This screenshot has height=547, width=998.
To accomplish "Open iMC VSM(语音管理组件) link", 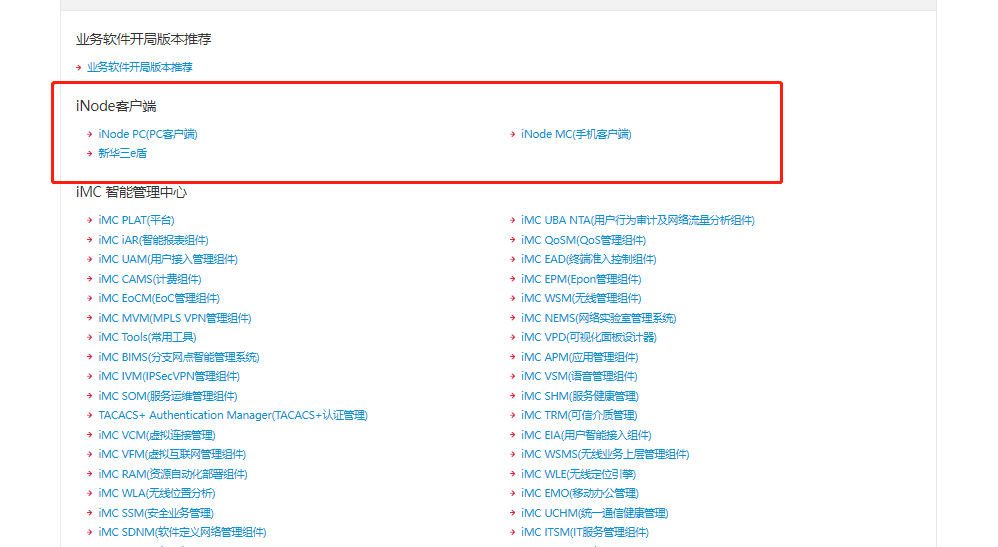I will click(x=579, y=376).
